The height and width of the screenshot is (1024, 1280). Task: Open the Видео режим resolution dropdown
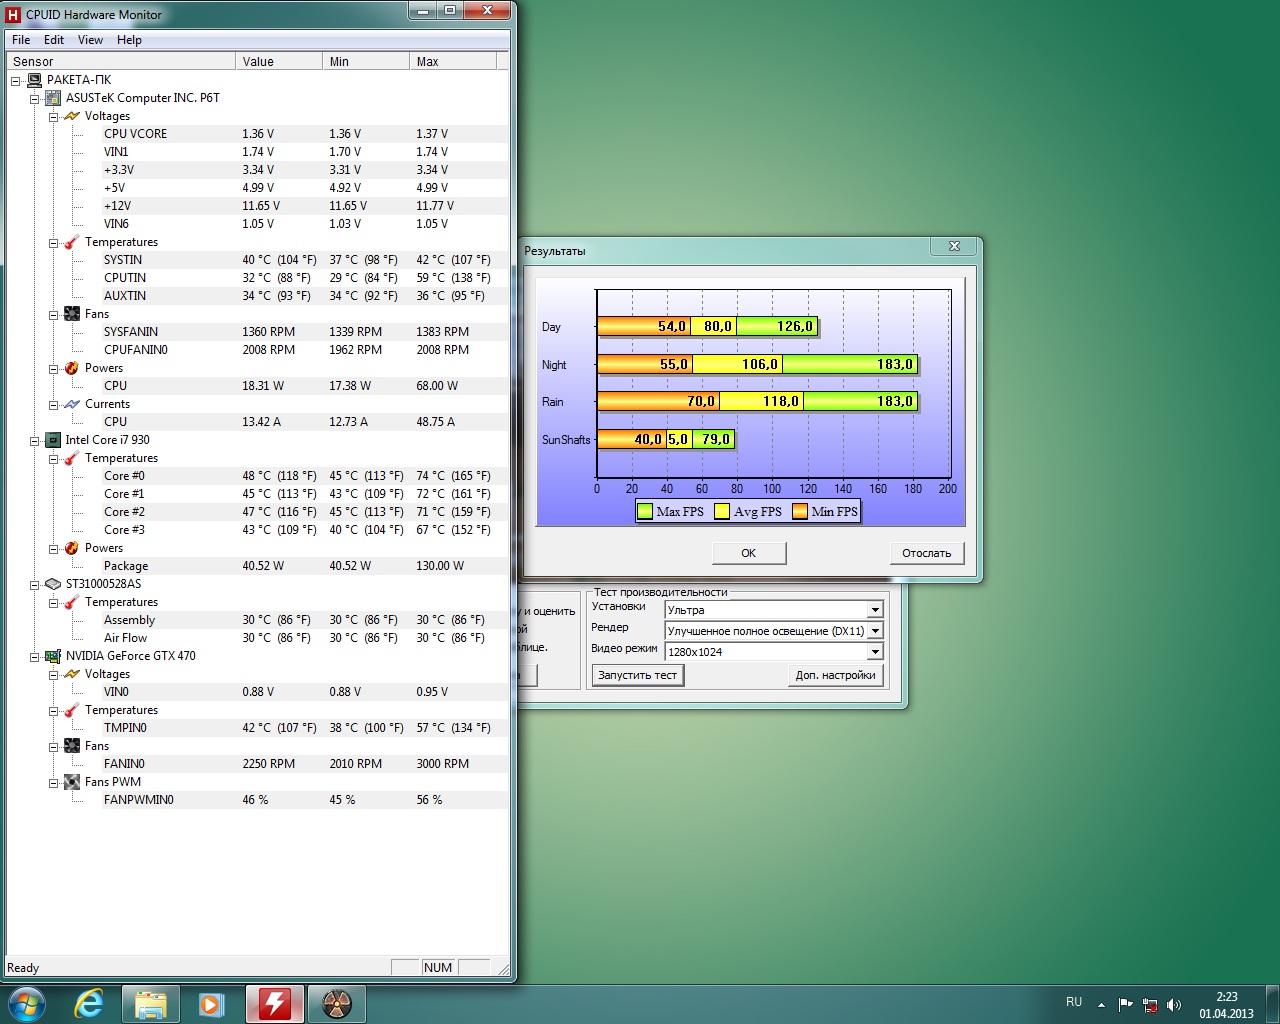pyautogui.click(x=875, y=652)
